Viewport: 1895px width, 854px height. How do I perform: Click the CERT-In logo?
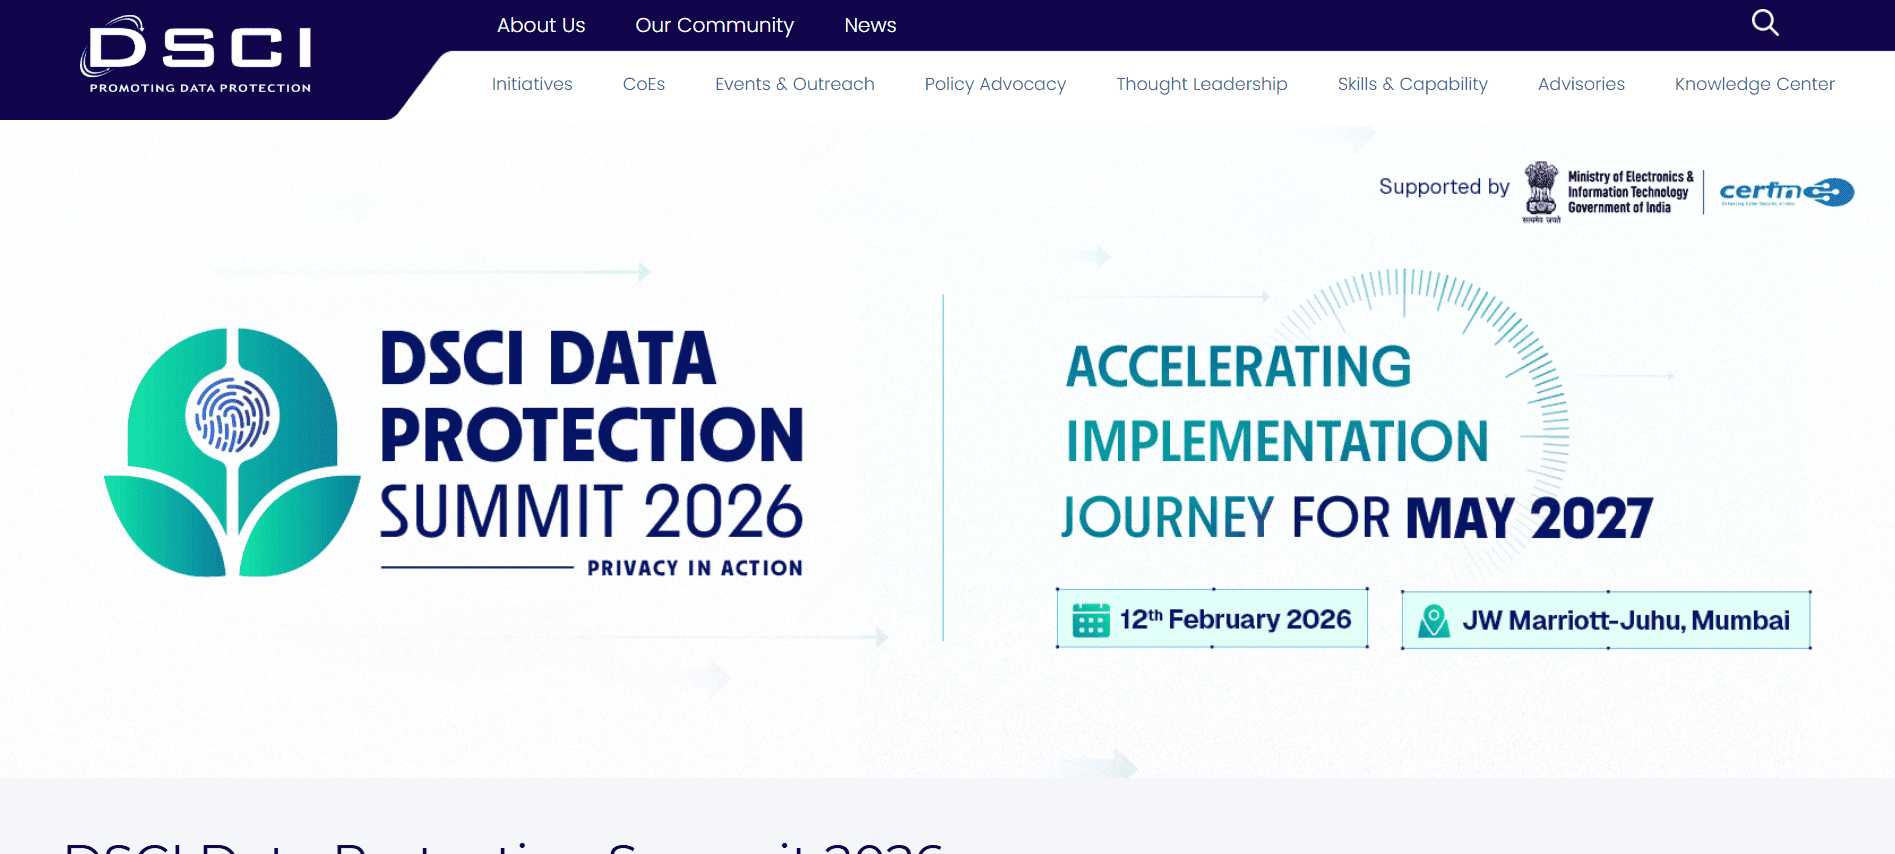1786,192
